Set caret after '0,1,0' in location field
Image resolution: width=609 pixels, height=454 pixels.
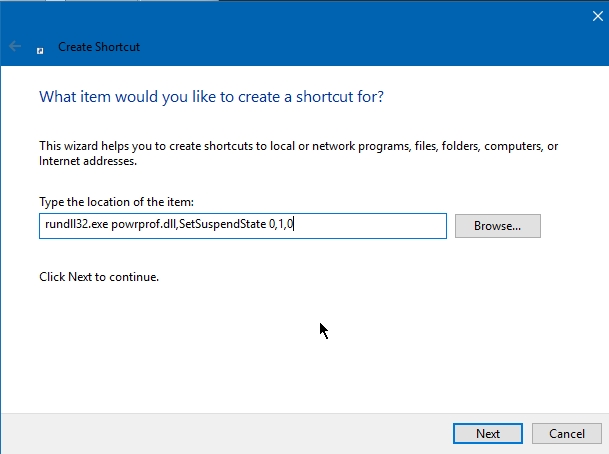coord(295,226)
